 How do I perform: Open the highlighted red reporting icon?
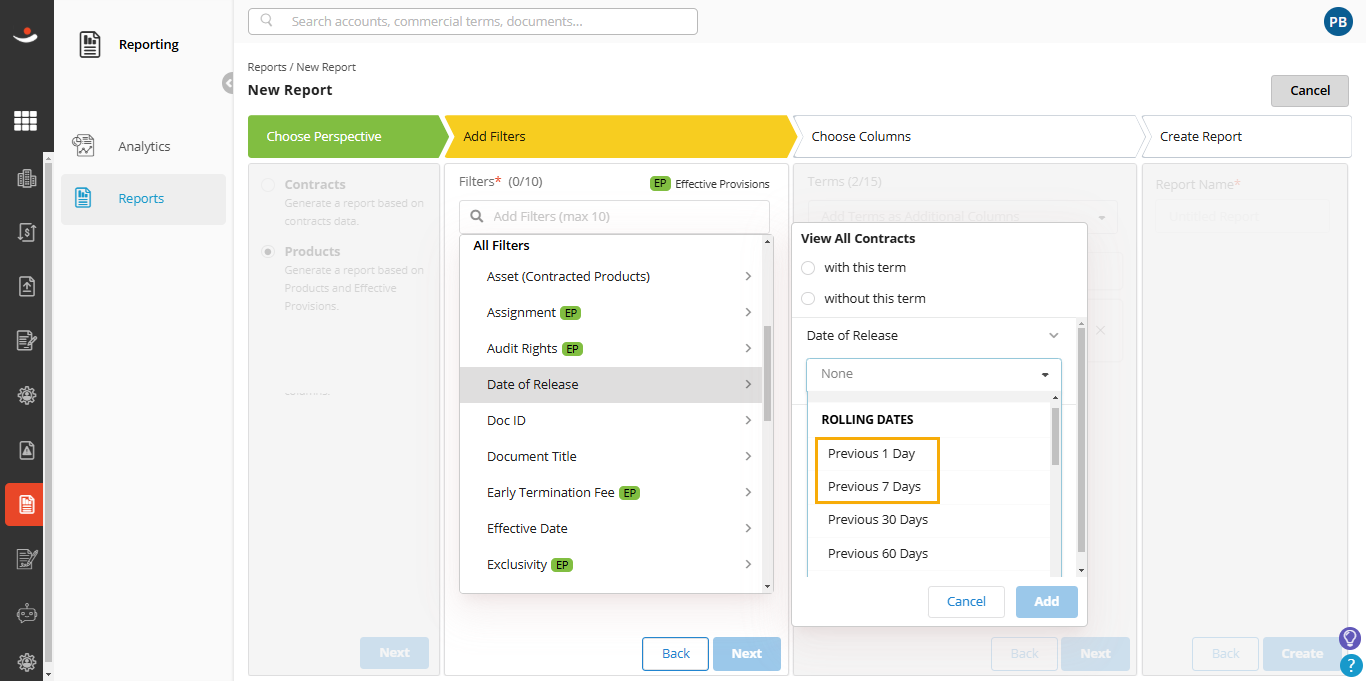point(25,504)
